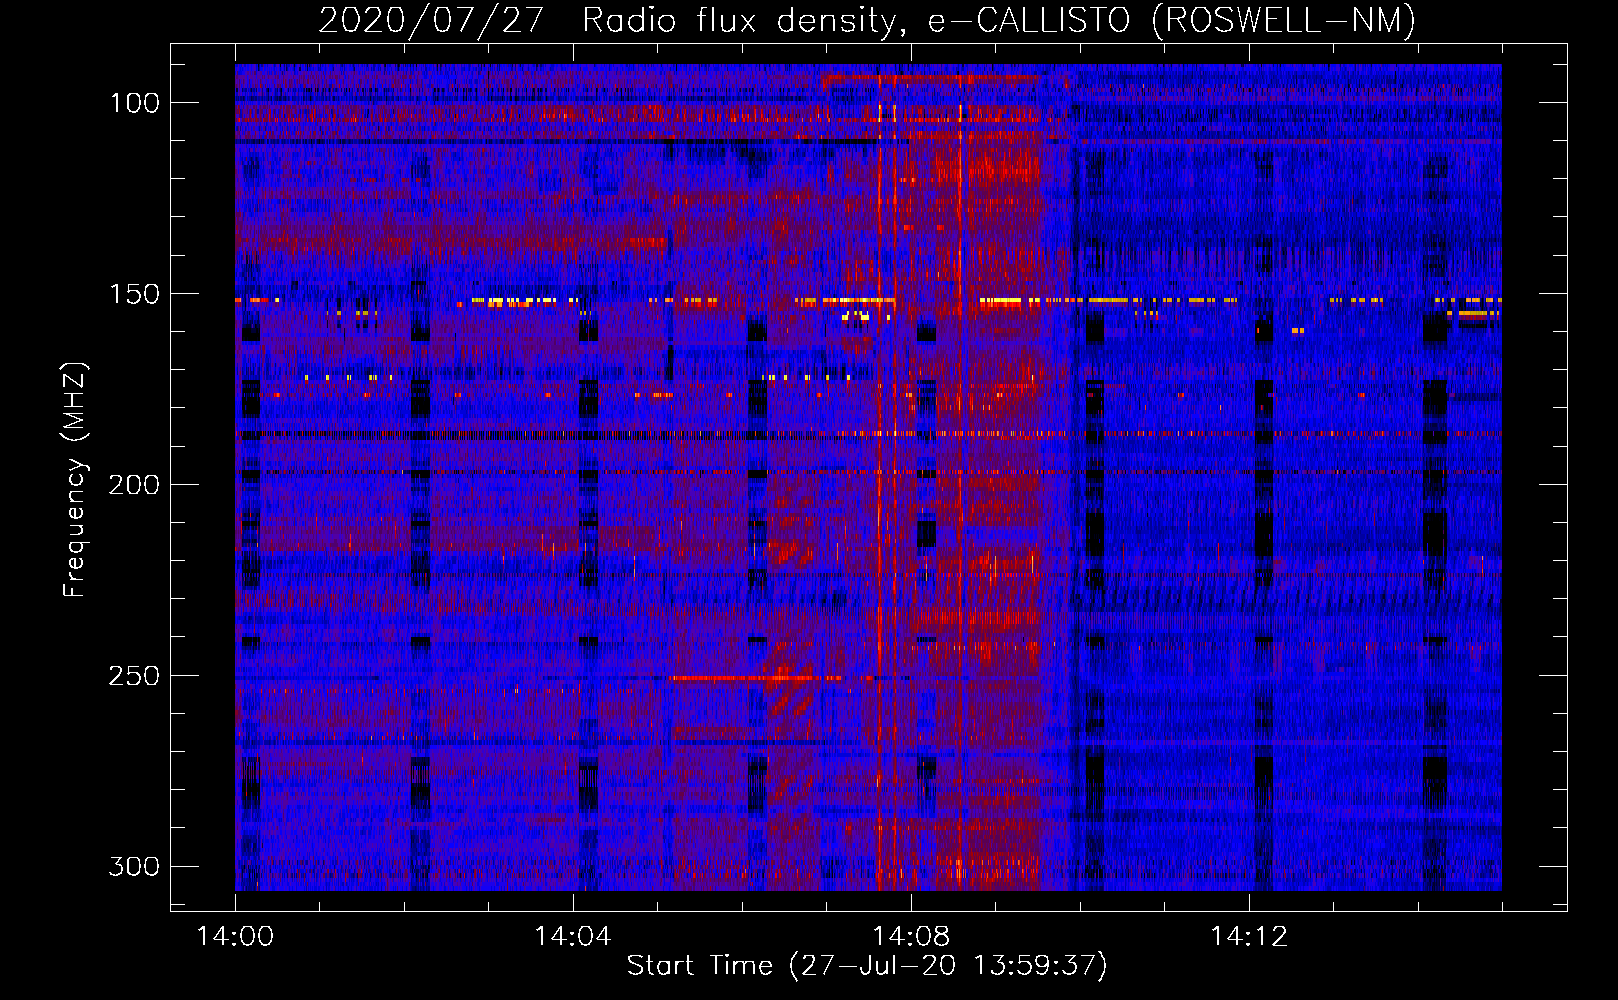Select the 300 frequency tick label

pos(134,866)
